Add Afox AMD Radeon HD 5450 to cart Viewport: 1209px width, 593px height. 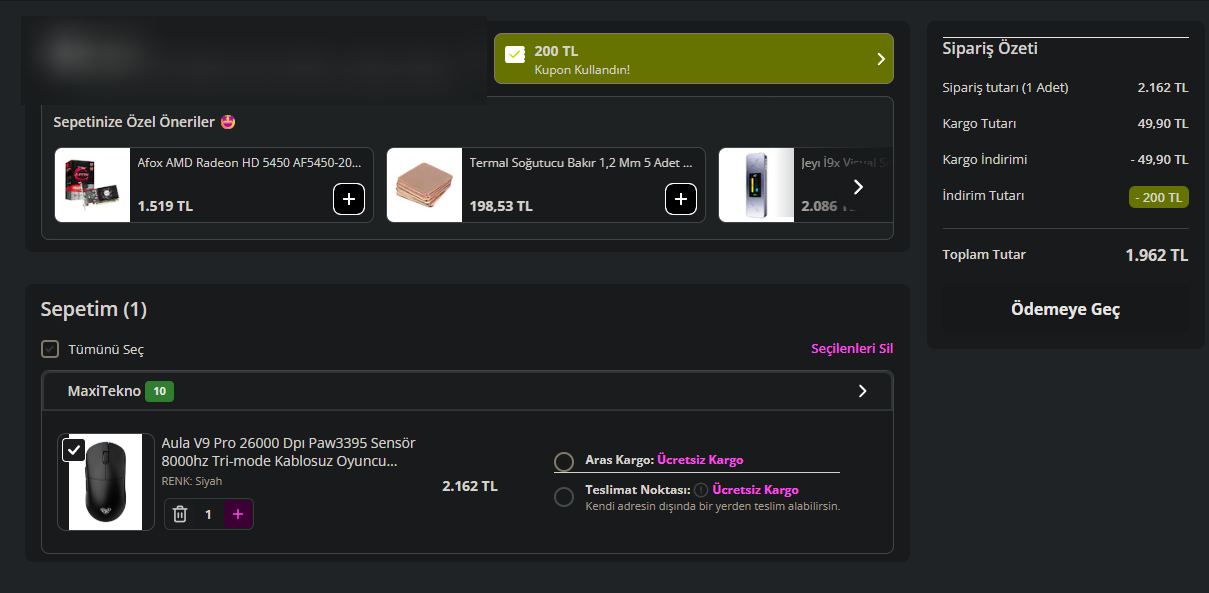click(x=348, y=199)
